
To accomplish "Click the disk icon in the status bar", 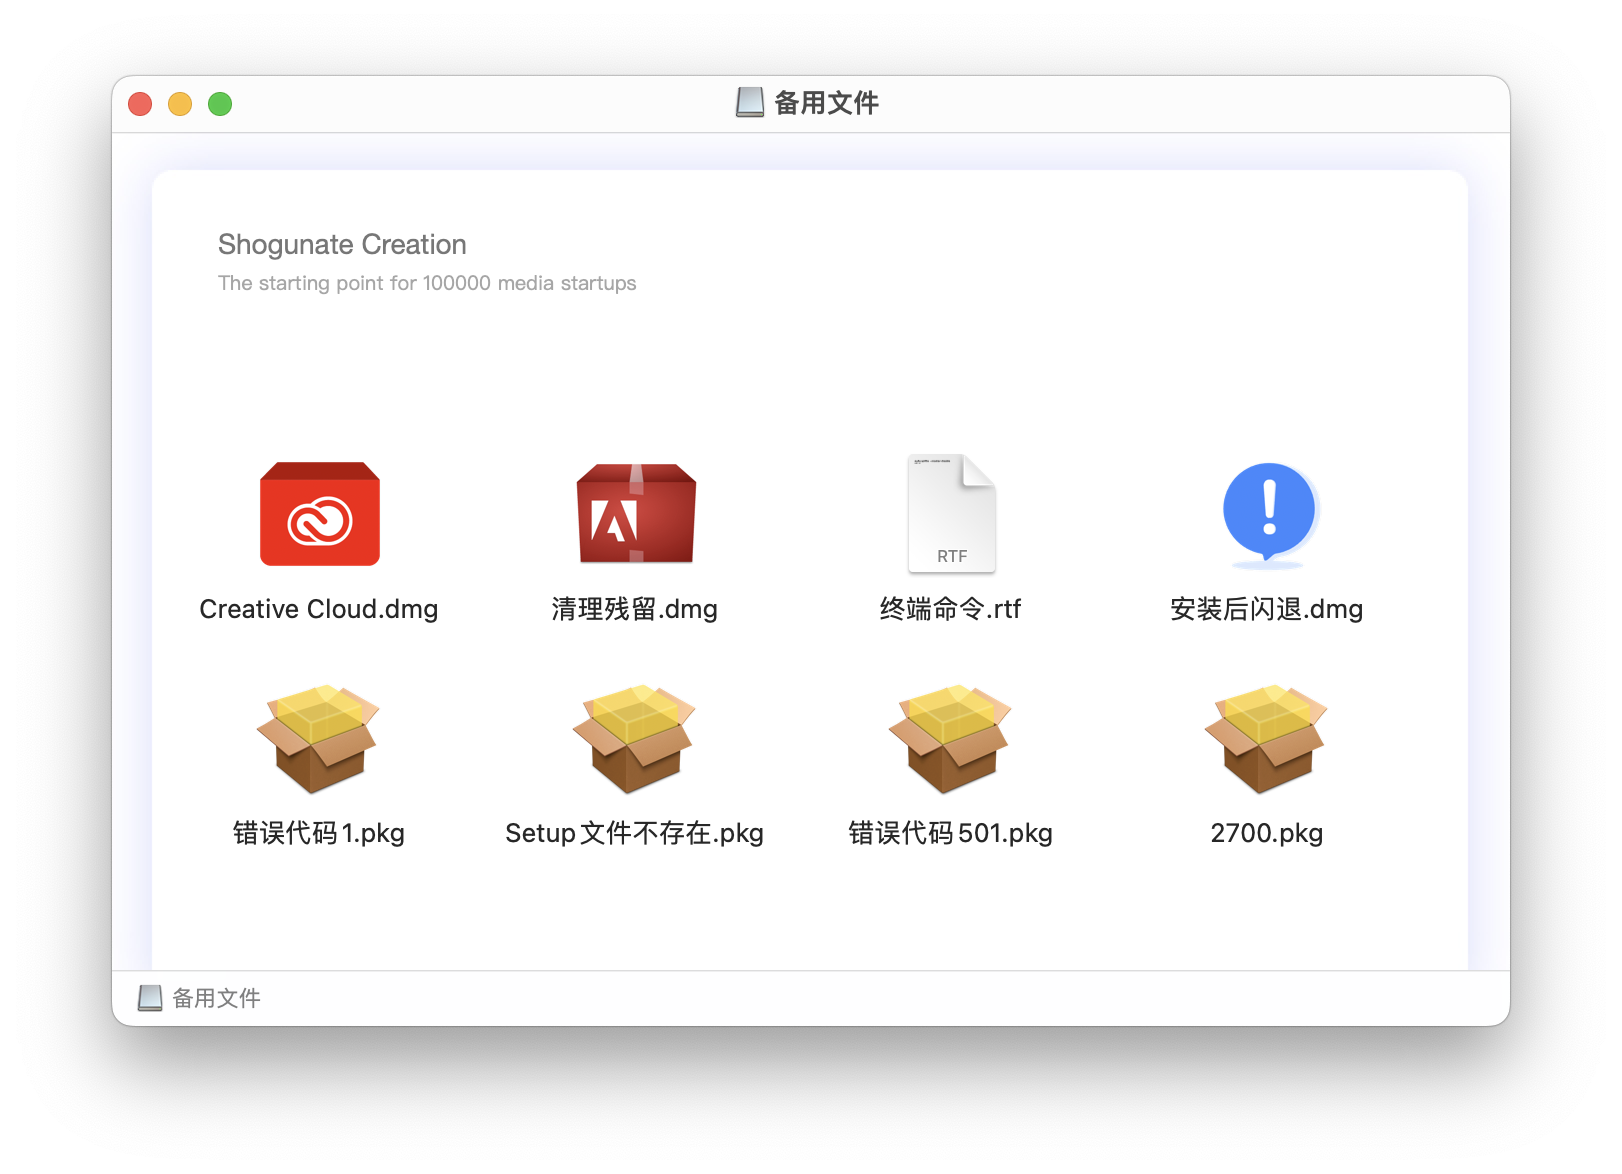I will click(148, 997).
